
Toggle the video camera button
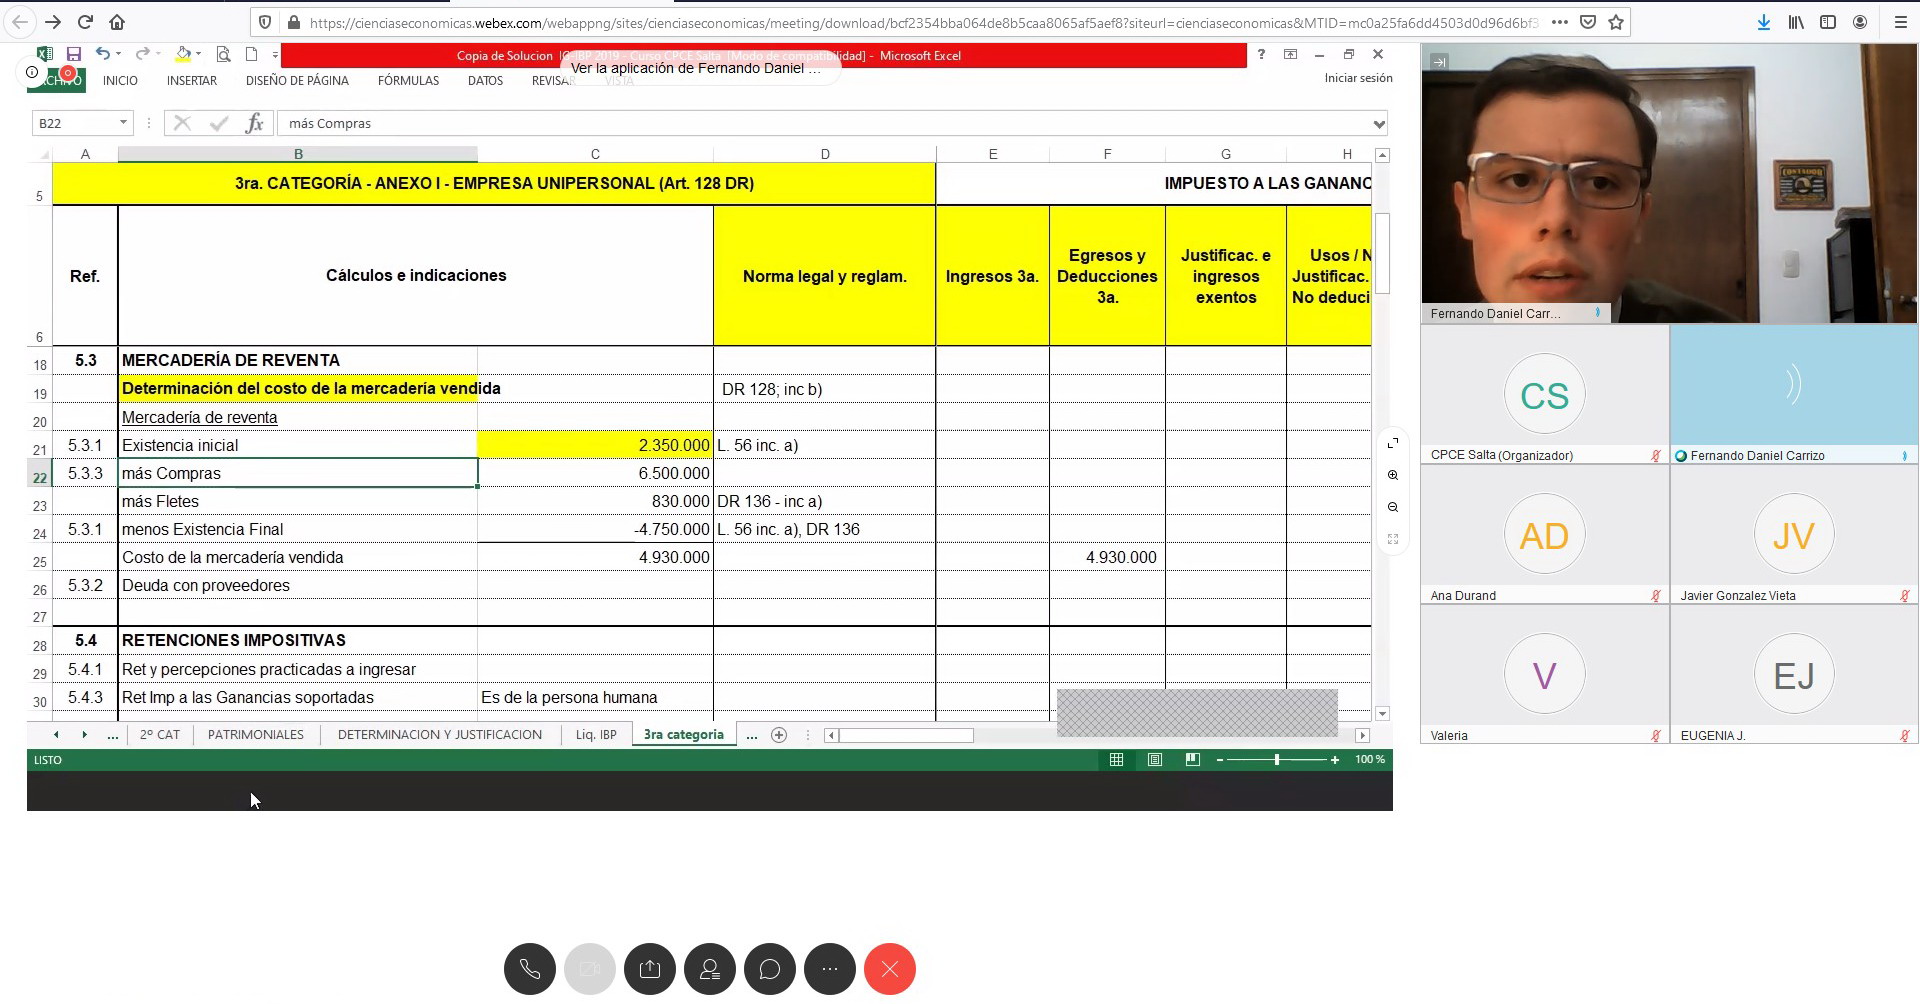pyautogui.click(x=590, y=969)
